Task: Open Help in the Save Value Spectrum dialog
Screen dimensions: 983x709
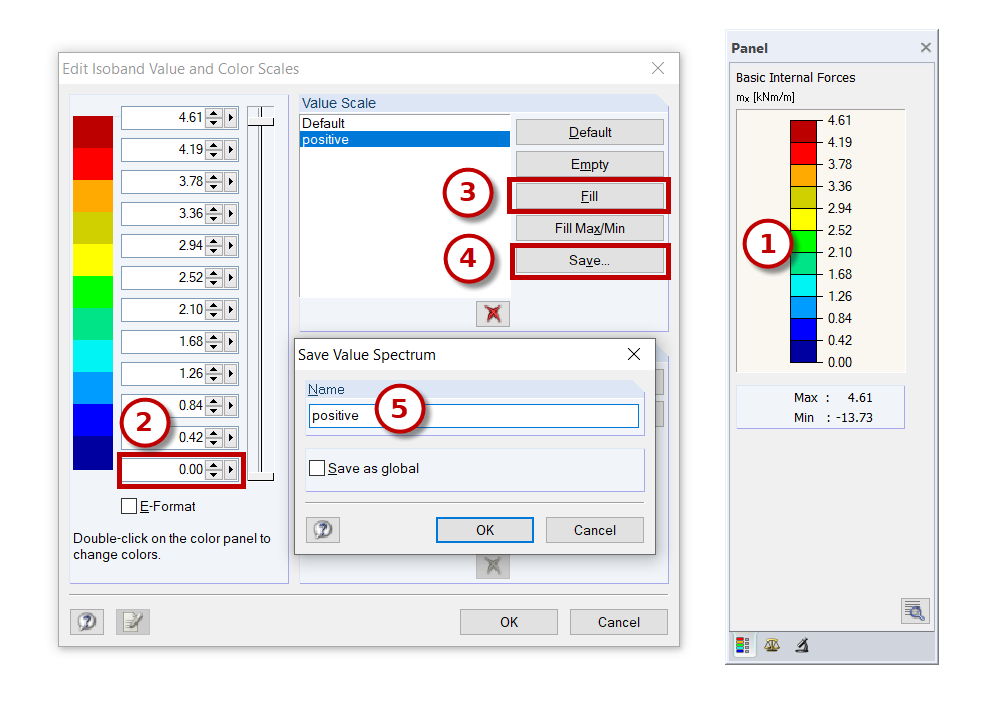Action: click(x=322, y=529)
